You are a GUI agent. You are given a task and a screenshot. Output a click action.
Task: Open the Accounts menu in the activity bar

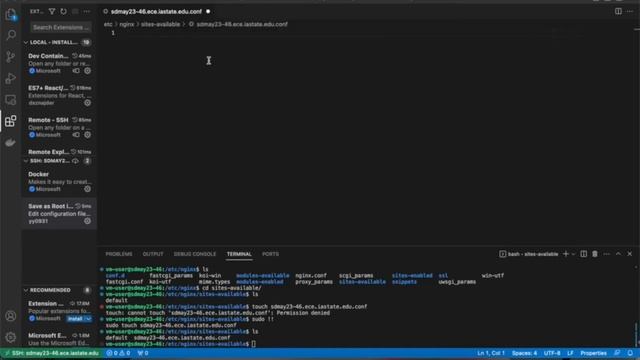pyautogui.click(x=11, y=316)
